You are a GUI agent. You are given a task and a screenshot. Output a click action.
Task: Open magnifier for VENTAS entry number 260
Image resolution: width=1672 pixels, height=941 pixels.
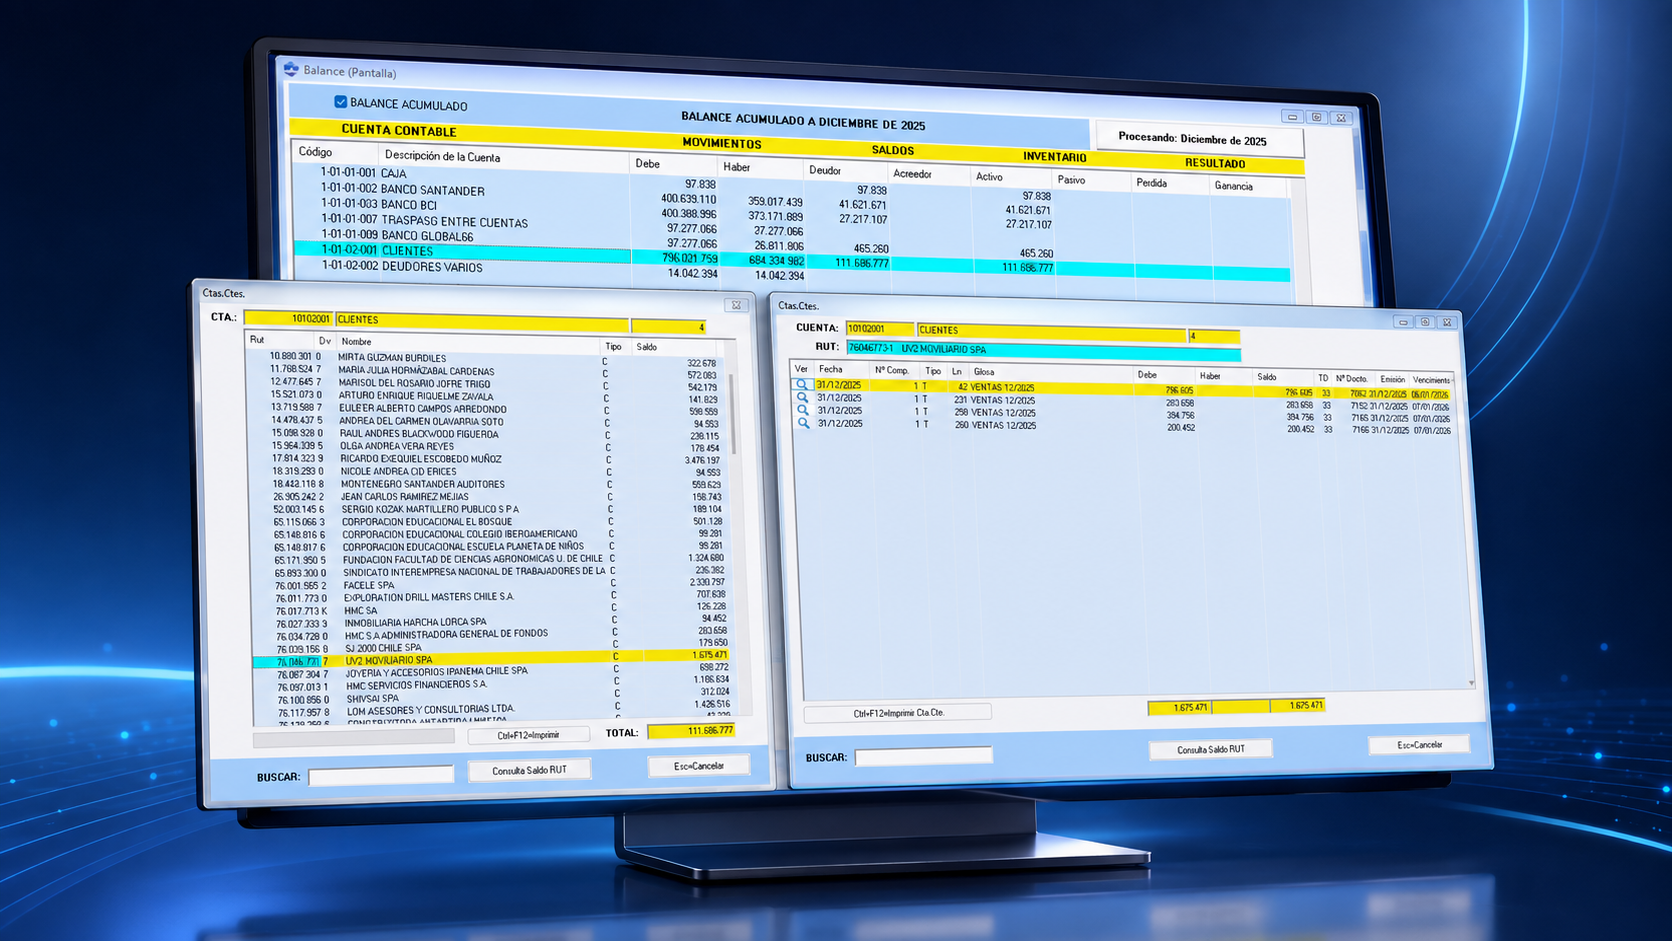click(x=803, y=423)
